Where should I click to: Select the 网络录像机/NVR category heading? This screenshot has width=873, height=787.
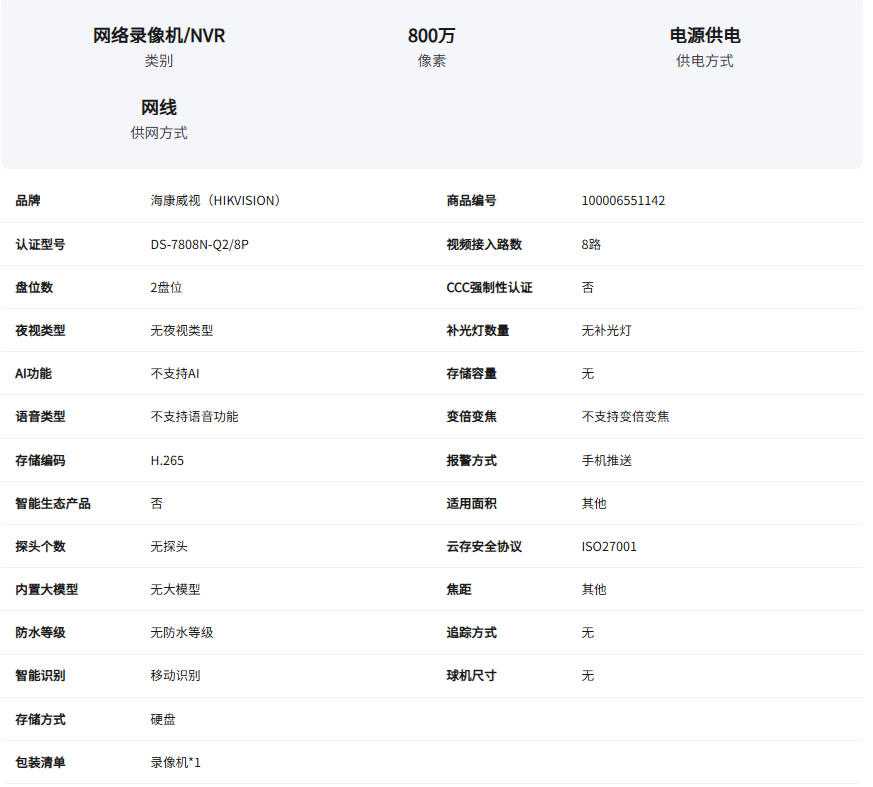click(159, 36)
